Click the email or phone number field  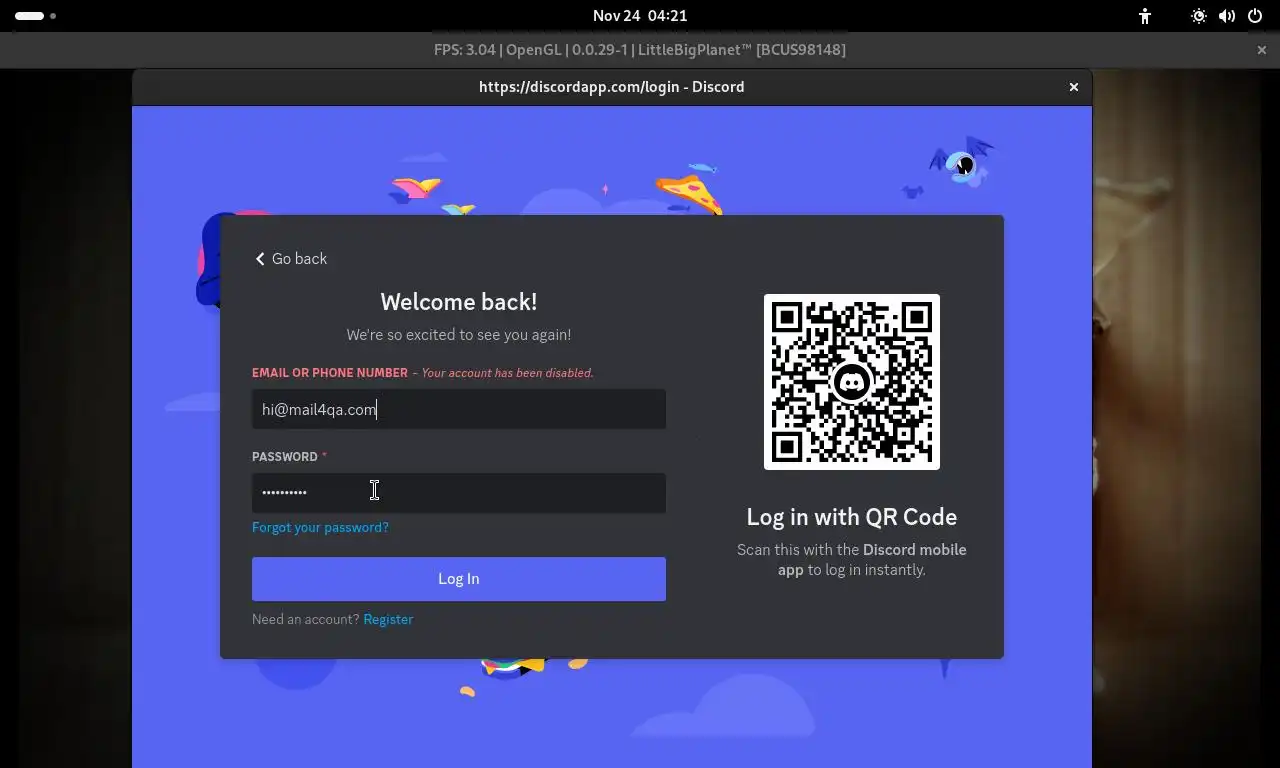click(x=459, y=409)
